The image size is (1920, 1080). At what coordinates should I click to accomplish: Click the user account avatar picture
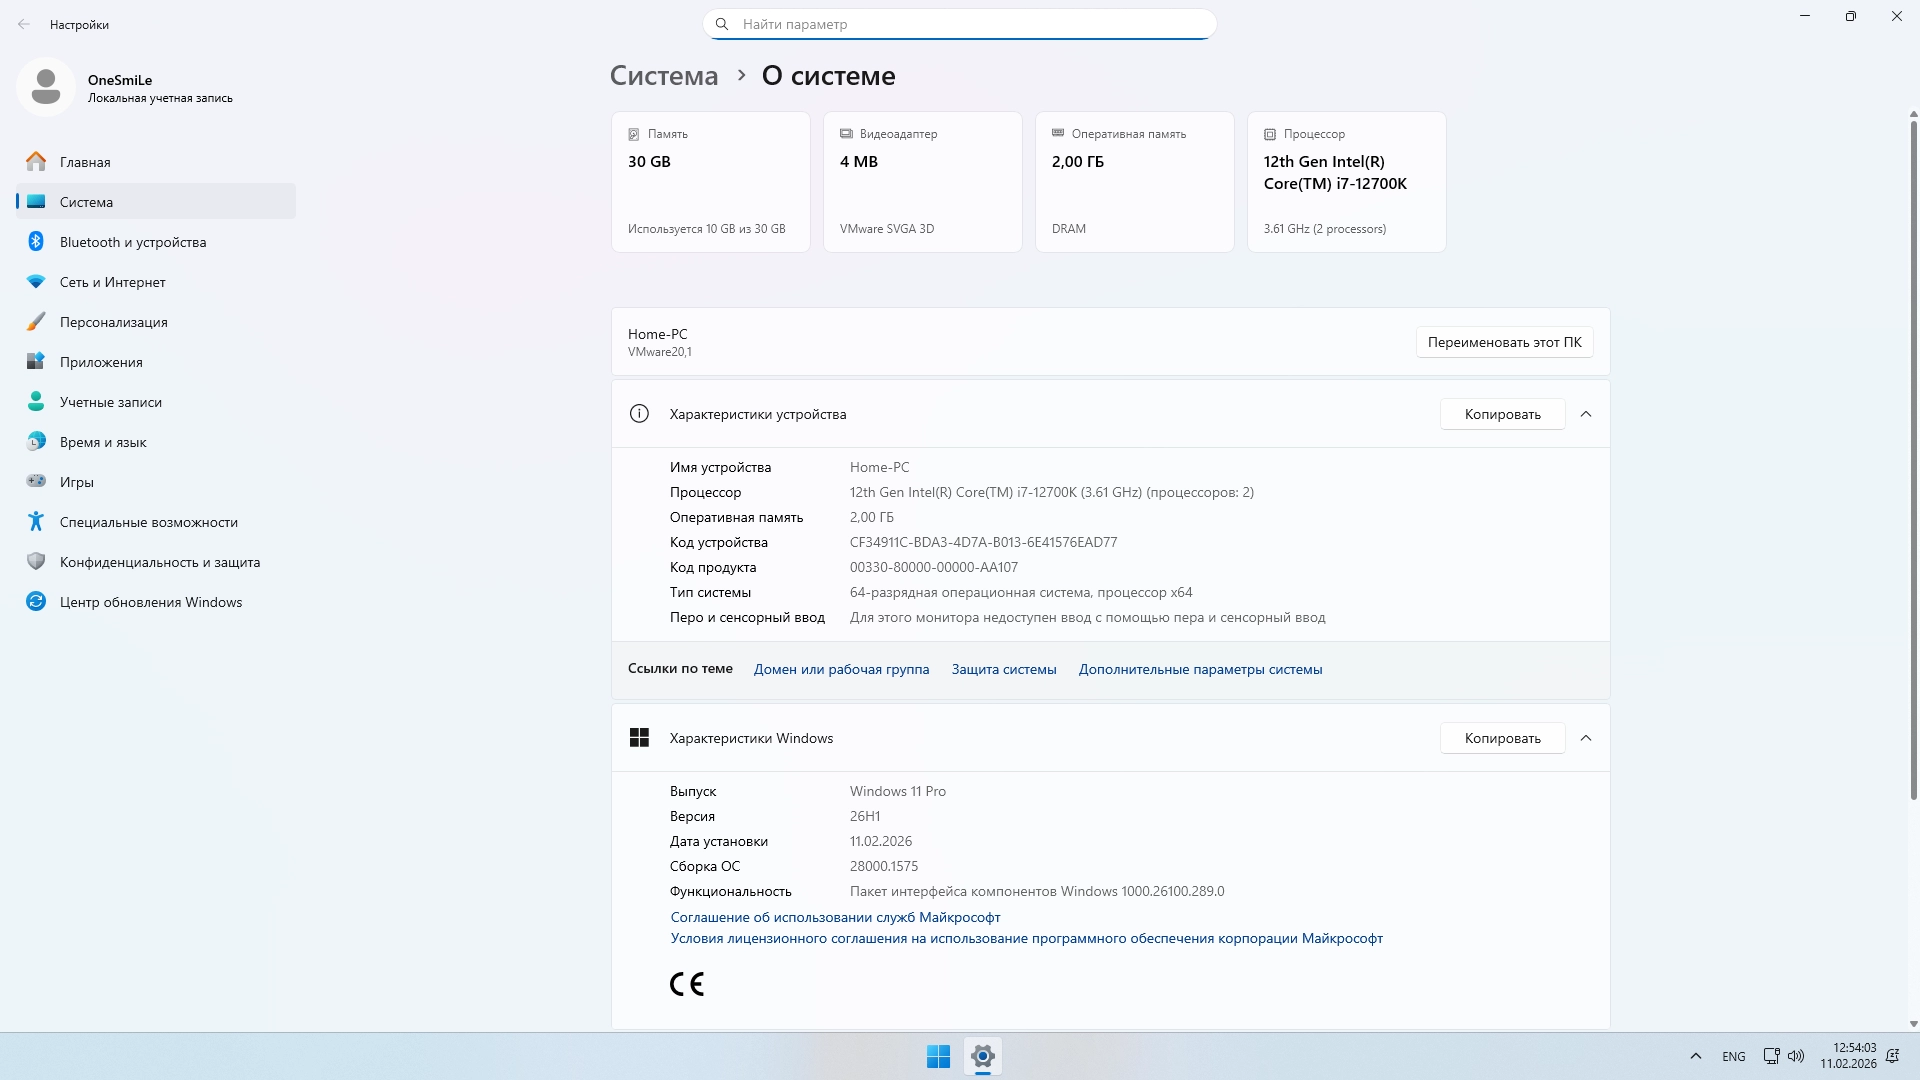pos(46,87)
